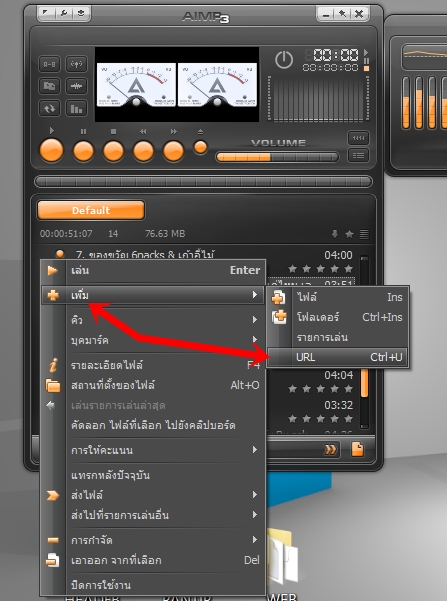Viewport: 447px width, 601px height.
Task: Choose สถานที่ตั้งของไฟล์ file location entry
Action: pyautogui.click(x=153, y=385)
